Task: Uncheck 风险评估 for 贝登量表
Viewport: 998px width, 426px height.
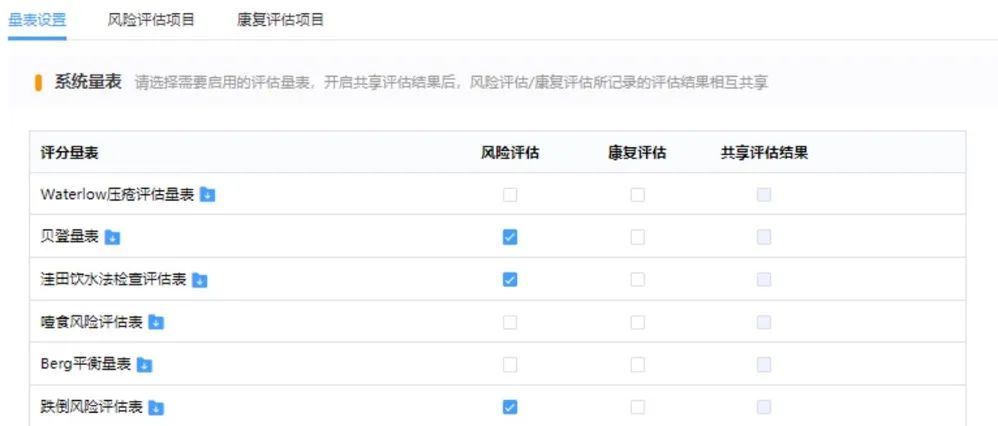Action: pos(510,237)
